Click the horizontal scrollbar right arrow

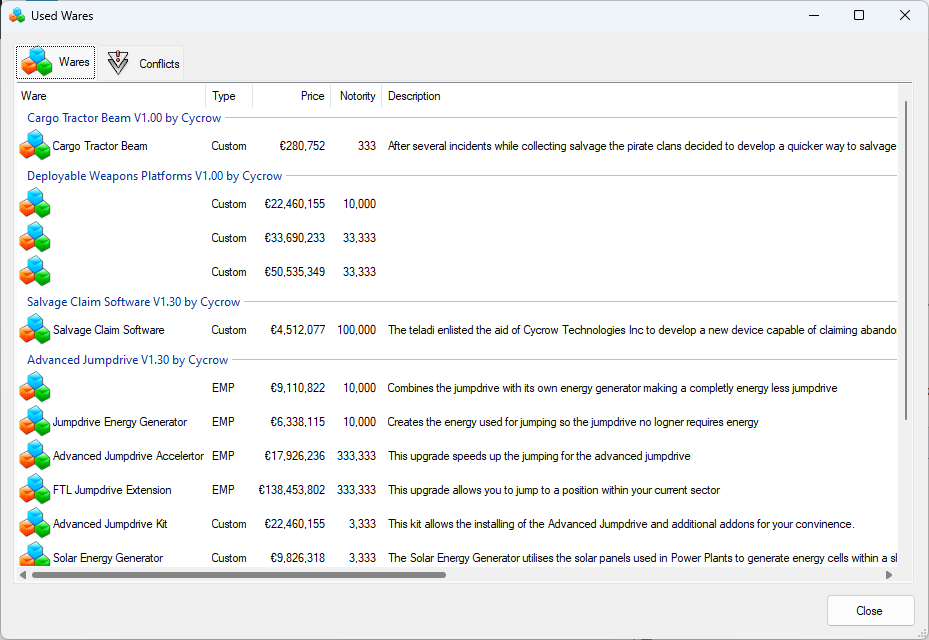[889, 575]
